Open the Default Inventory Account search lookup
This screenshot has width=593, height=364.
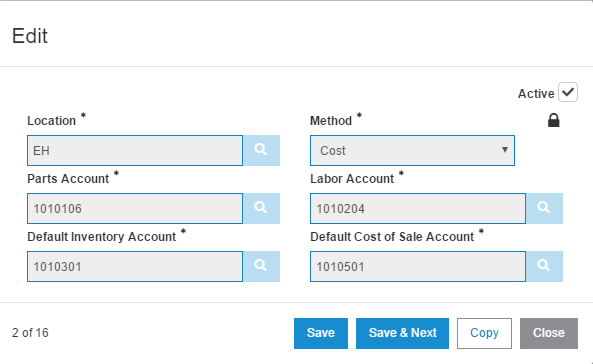pos(261,266)
